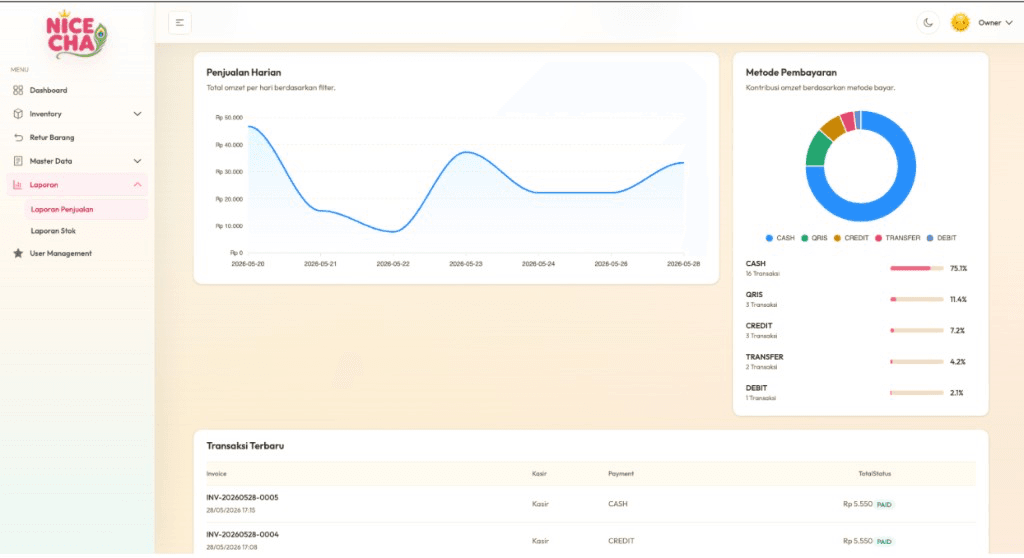Click the Metode Pembayaran heading
Screen dimensions: 1024x558
point(791,73)
